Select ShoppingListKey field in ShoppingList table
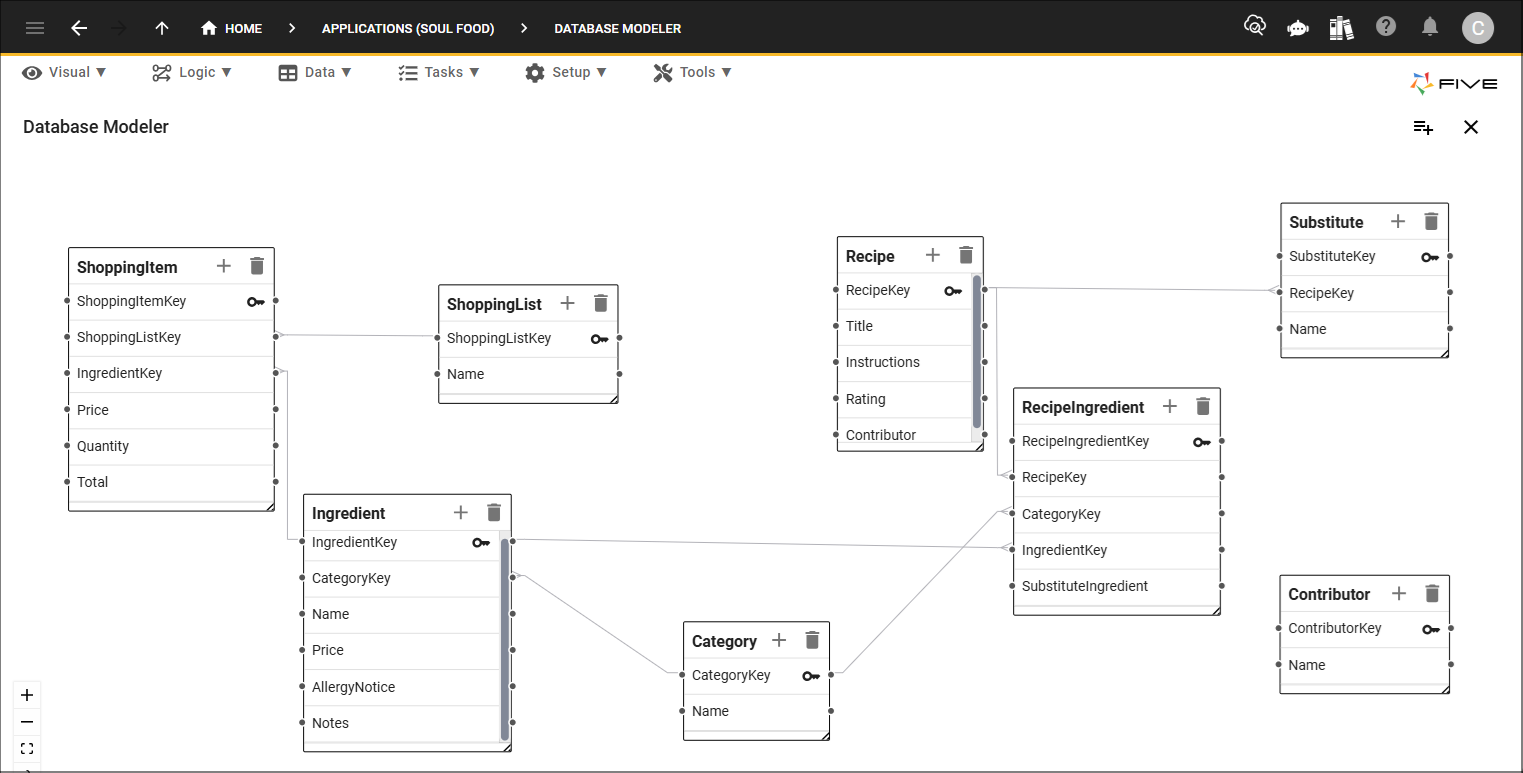 coord(528,338)
